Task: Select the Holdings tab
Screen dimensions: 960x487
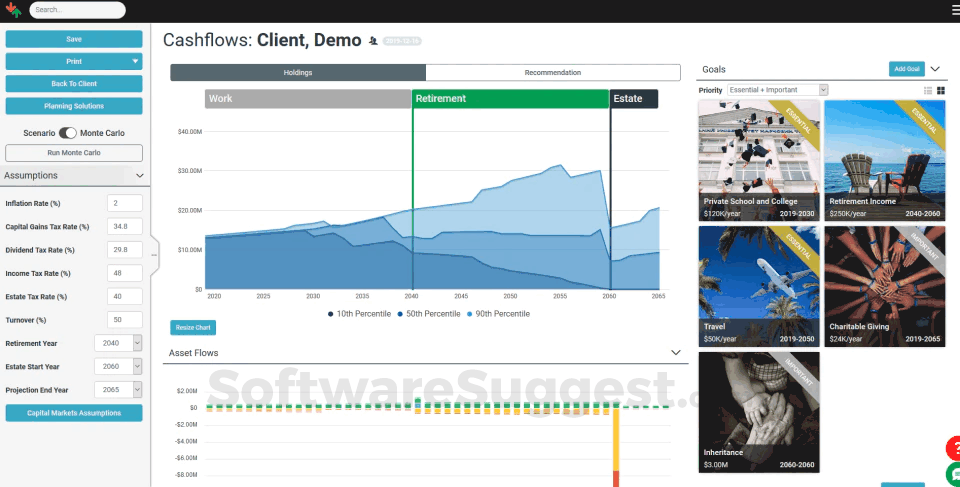Action: click(298, 73)
